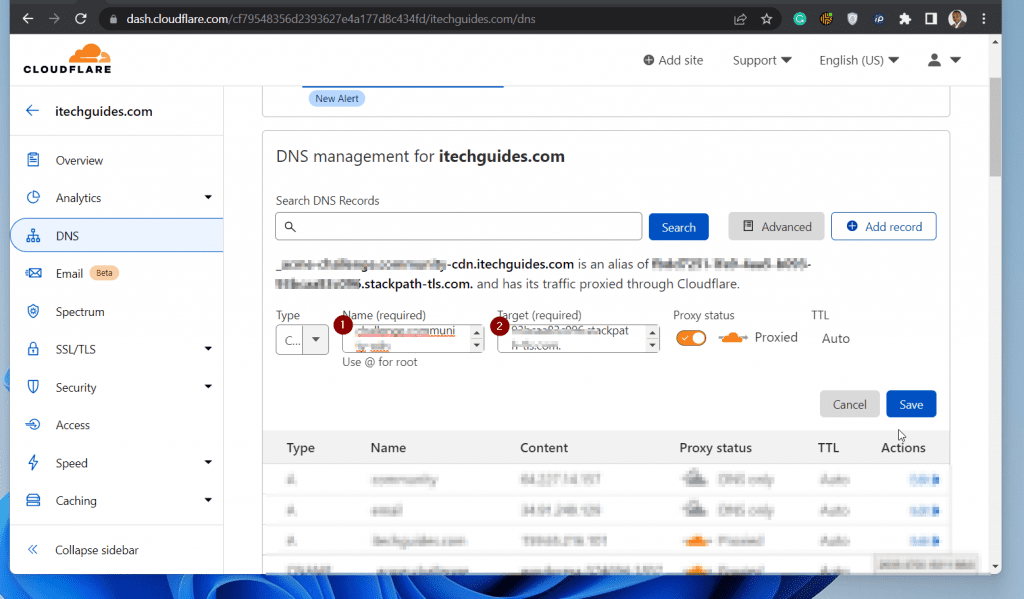This screenshot has width=1024, height=599.
Task: Select DNS in the sidebar
Action: coord(116,236)
